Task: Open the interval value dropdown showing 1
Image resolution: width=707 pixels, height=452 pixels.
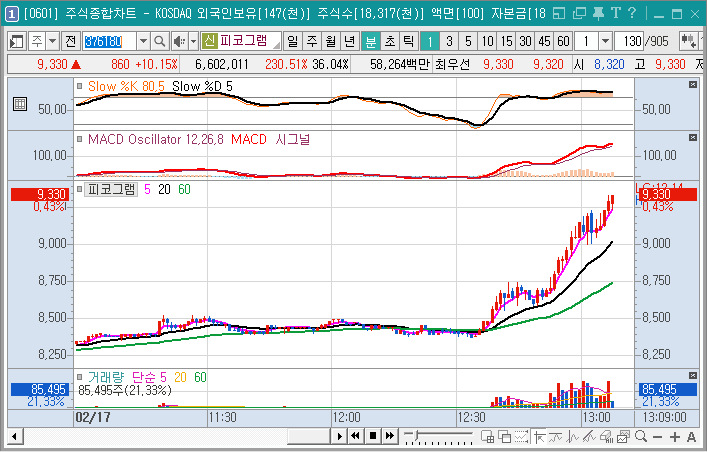Action: pyautogui.click(x=606, y=42)
